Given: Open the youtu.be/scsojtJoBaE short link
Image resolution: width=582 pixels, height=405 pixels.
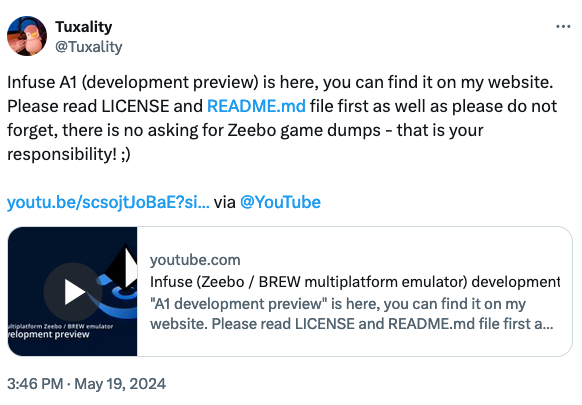Looking at the screenshot, I should (x=108, y=202).
